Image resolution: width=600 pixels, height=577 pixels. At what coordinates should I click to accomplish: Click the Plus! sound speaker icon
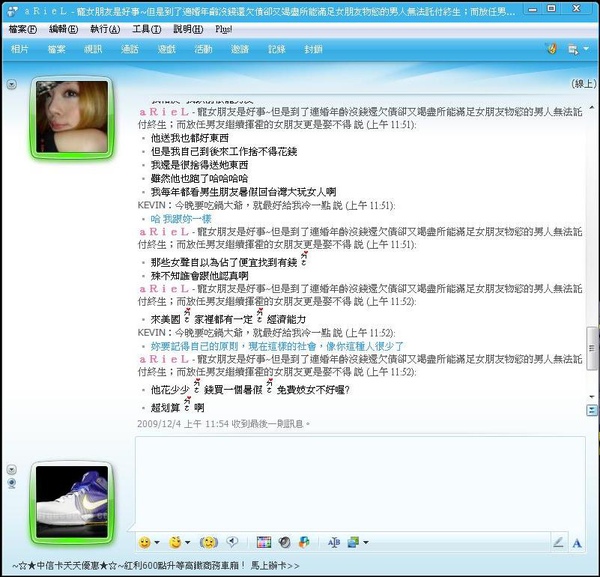[284, 542]
